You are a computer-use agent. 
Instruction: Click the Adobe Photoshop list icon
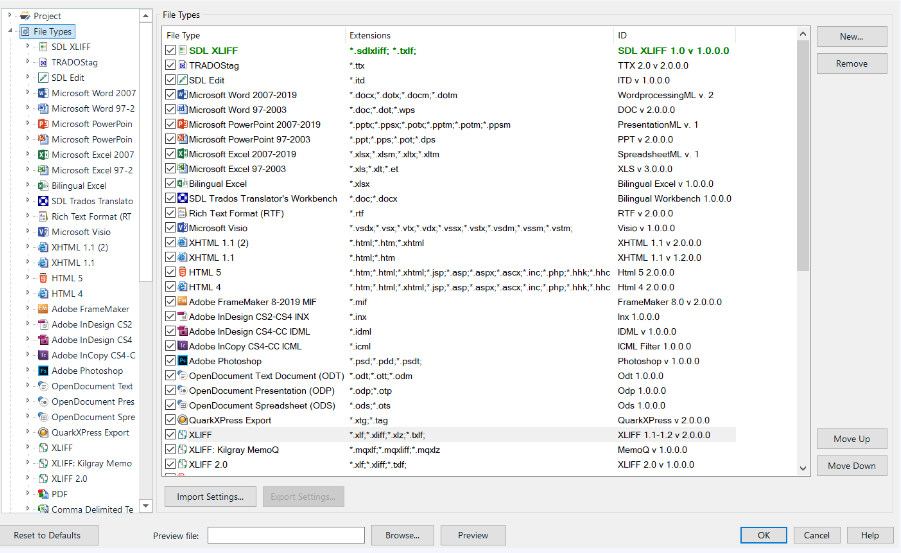(x=183, y=361)
